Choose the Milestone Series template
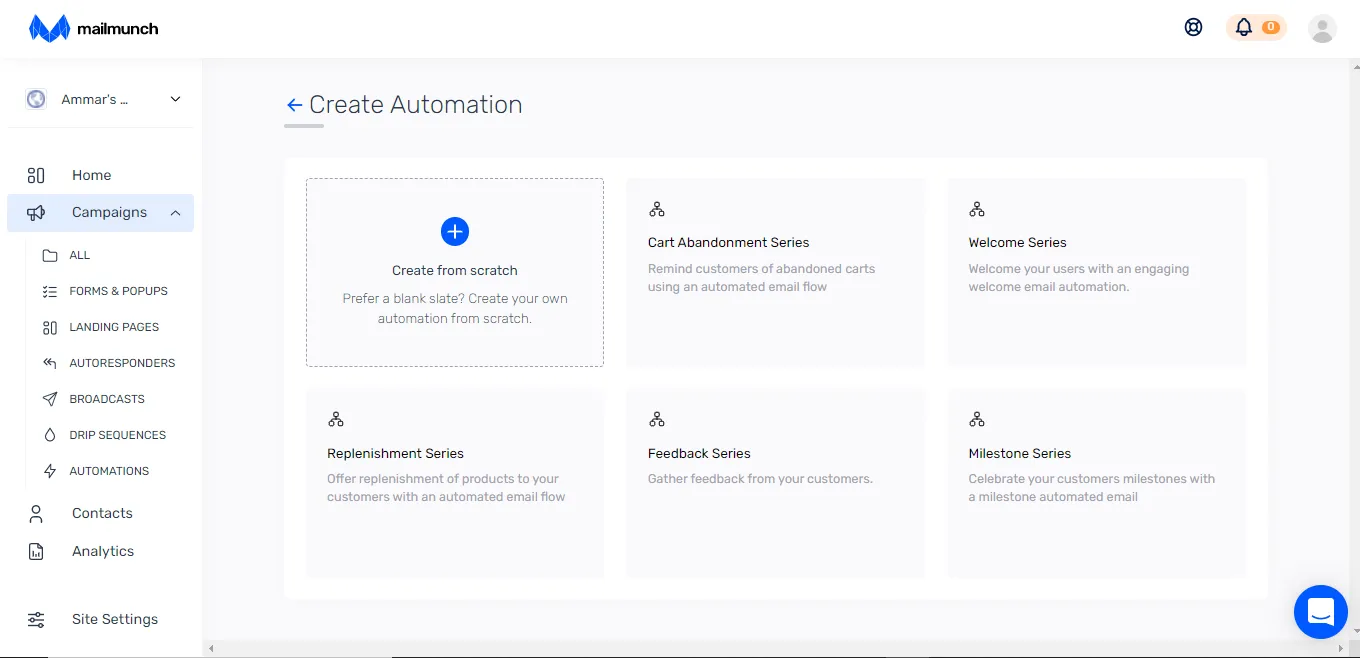Image resolution: width=1360 pixels, height=658 pixels. [1097, 483]
